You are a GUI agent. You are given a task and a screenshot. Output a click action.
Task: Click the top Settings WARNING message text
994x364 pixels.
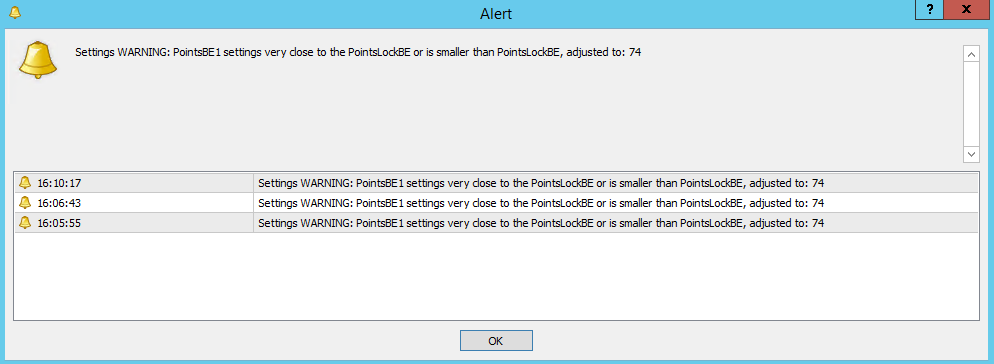(358, 53)
